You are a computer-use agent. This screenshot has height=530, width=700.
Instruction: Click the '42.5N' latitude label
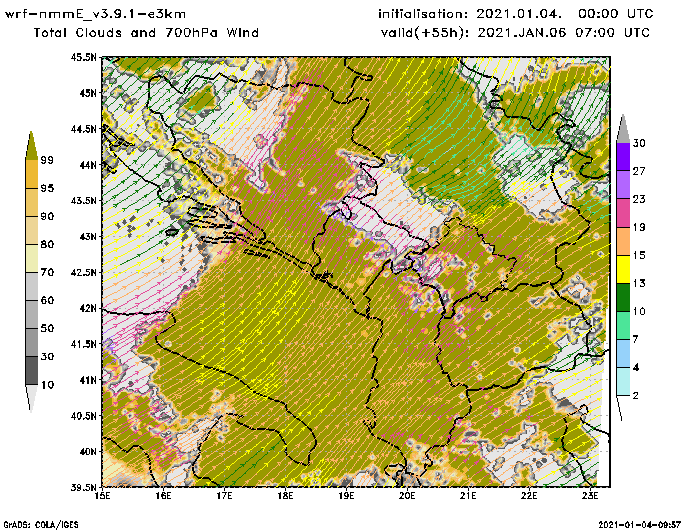83,272
